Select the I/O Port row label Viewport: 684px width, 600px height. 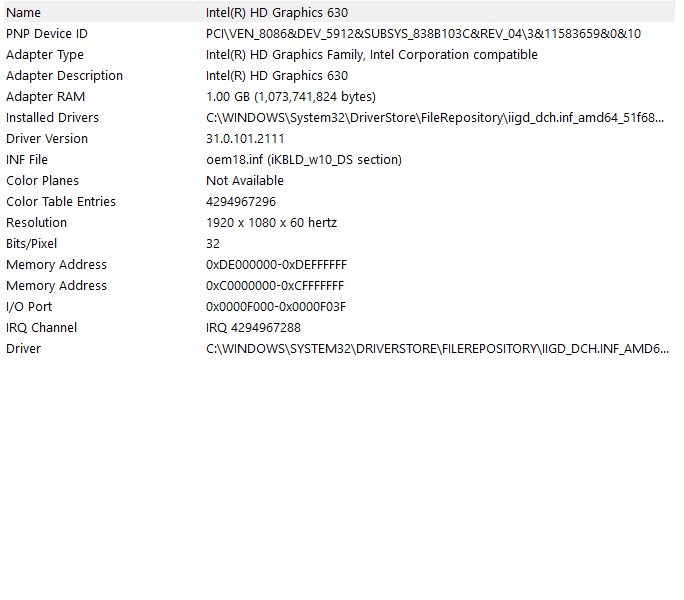tap(29, 306)
